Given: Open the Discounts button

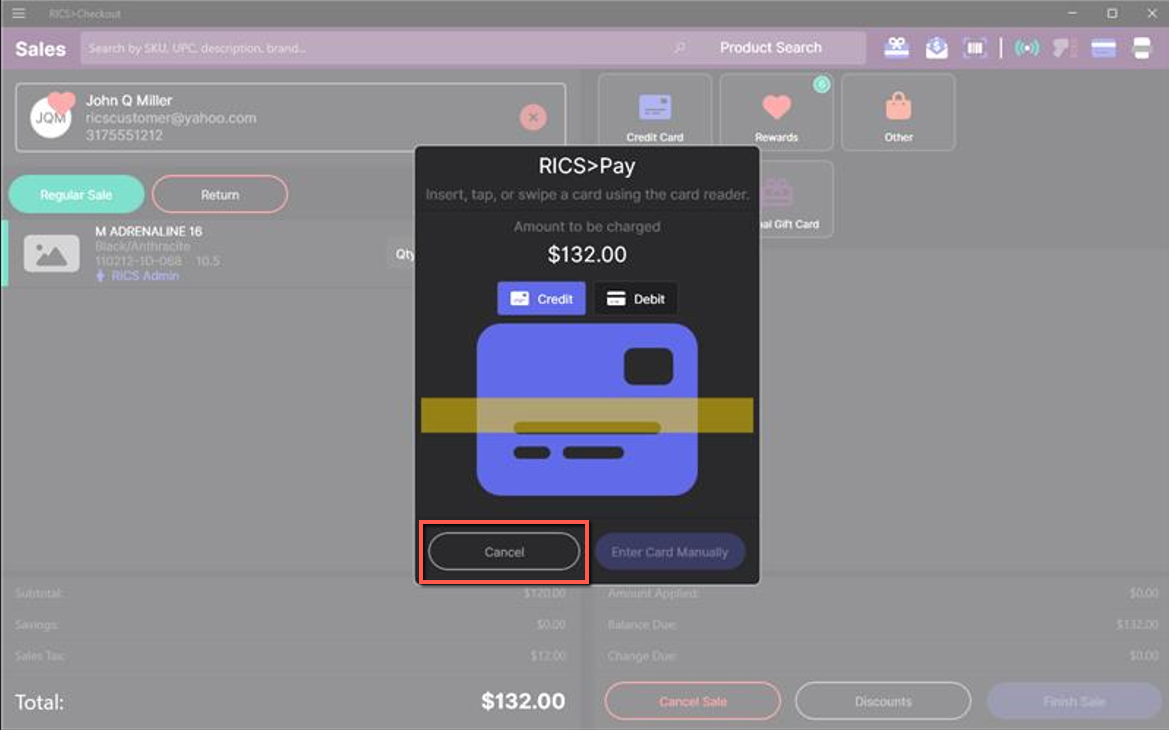Looking at the screenshot, I should (x=883, y=702).
